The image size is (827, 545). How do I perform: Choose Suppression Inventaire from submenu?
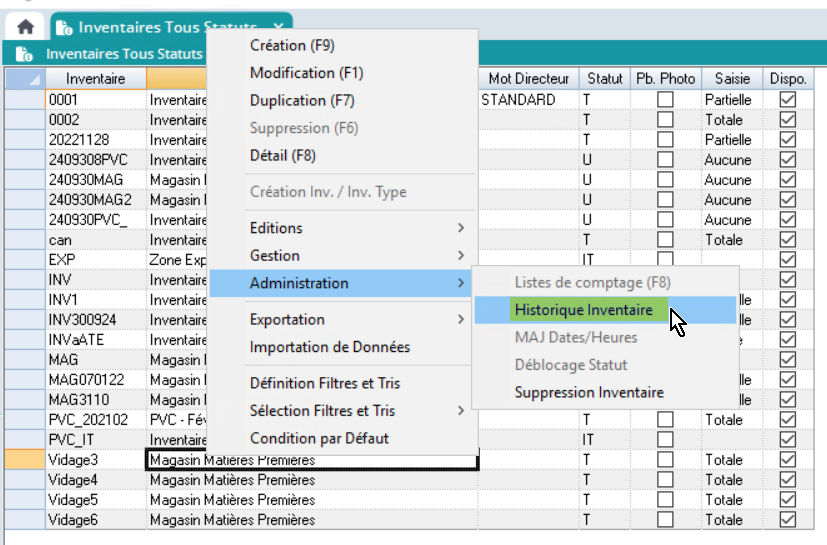(589, 393)
